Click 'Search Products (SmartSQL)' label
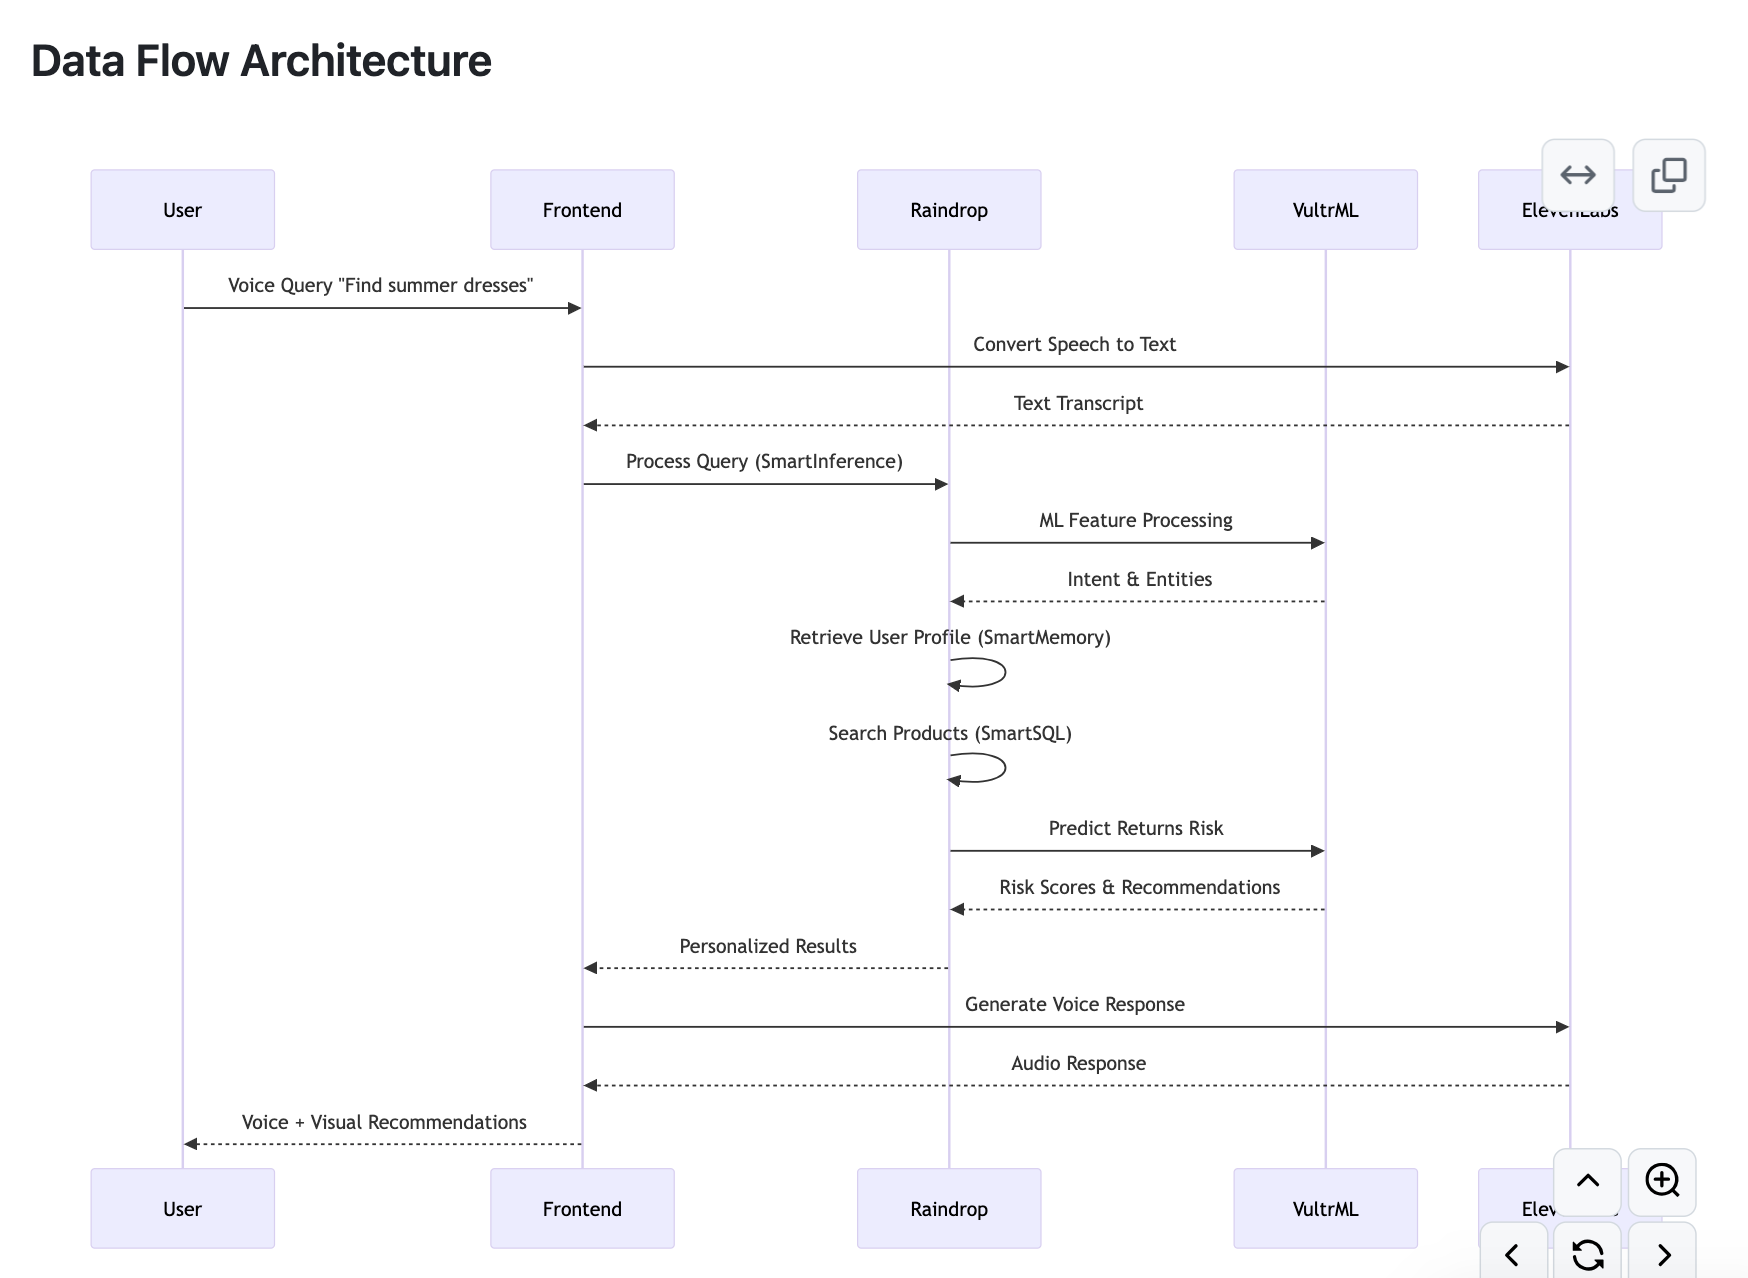 [950, 733]
